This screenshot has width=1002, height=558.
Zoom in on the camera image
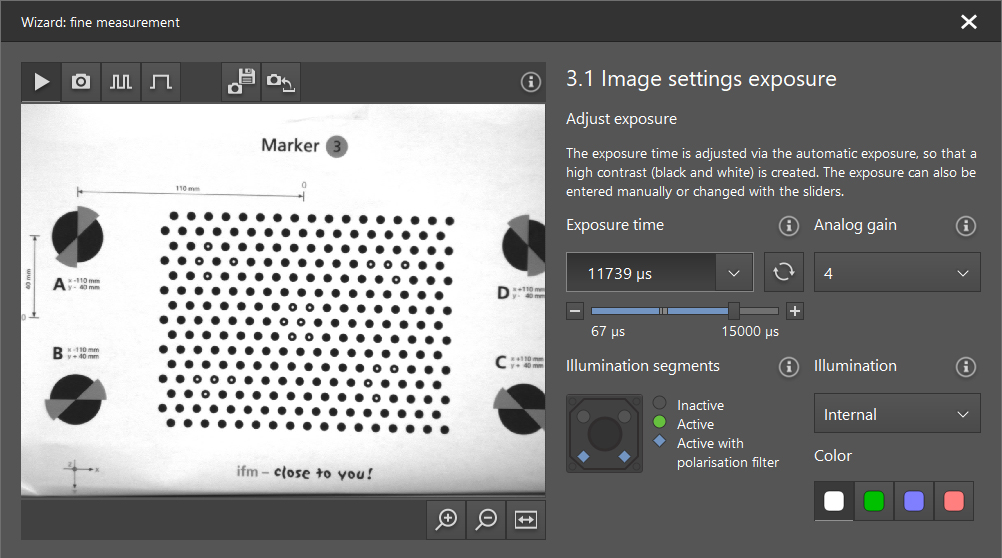coord(447,519)
